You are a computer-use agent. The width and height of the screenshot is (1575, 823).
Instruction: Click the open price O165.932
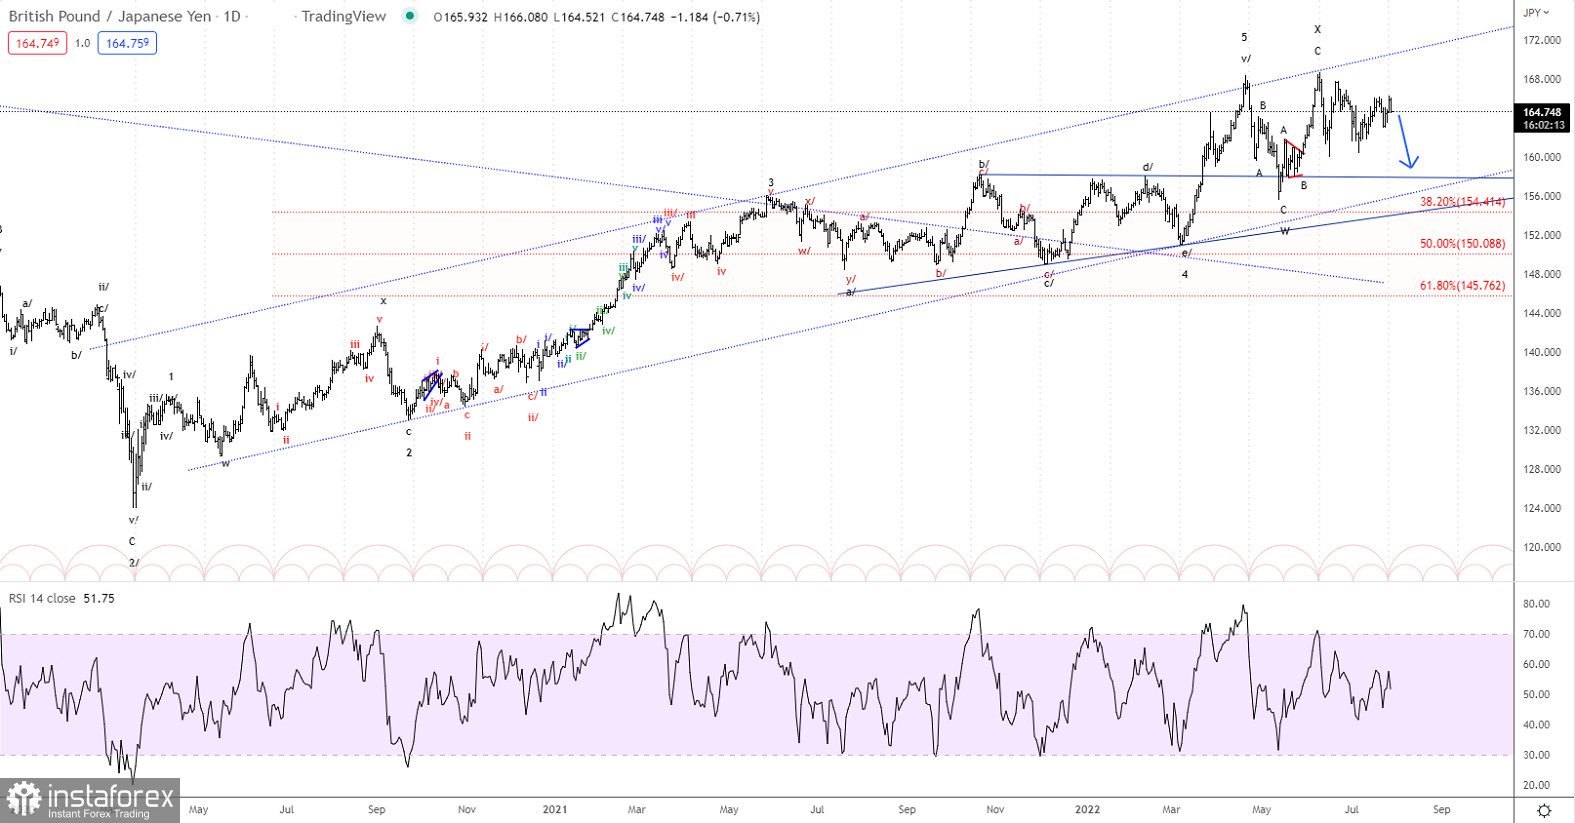tap(461, 17)
